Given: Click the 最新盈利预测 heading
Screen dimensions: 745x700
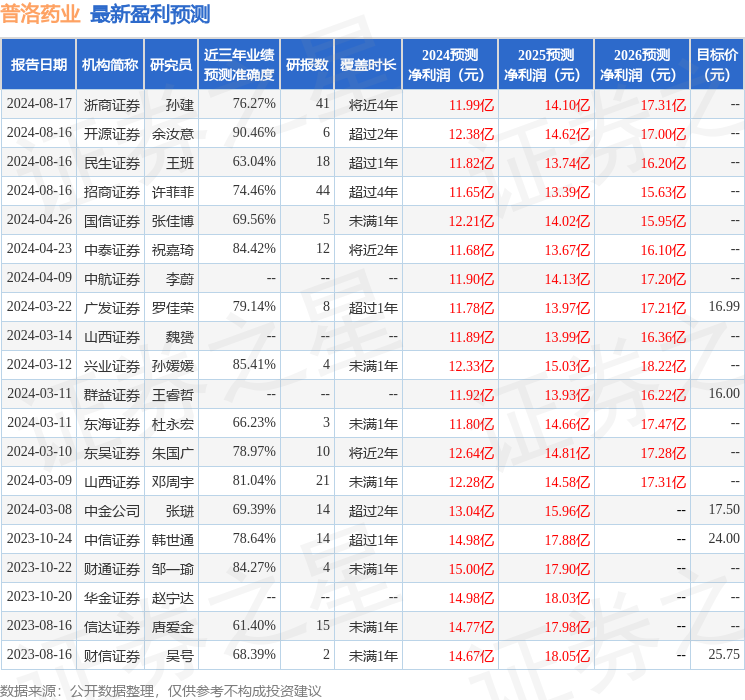Looking at the screenshot, I should [150, 14].
